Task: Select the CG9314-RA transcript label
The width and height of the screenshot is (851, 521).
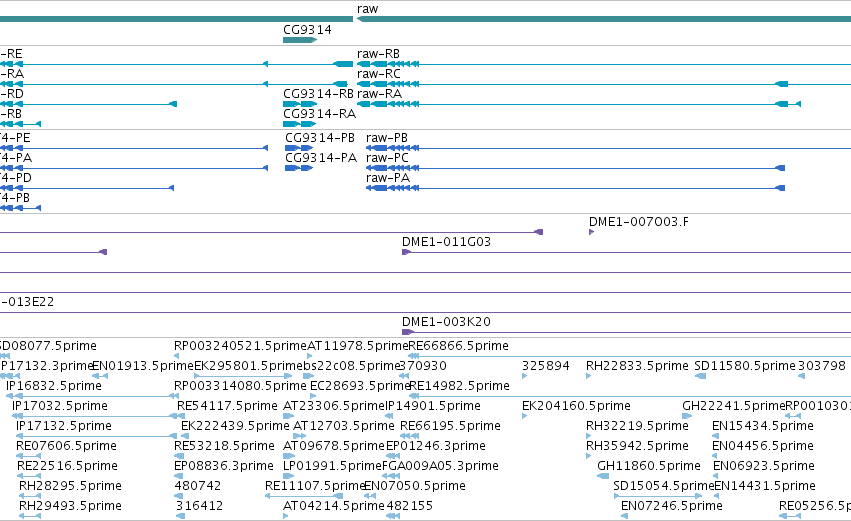Action: [320, 114]
